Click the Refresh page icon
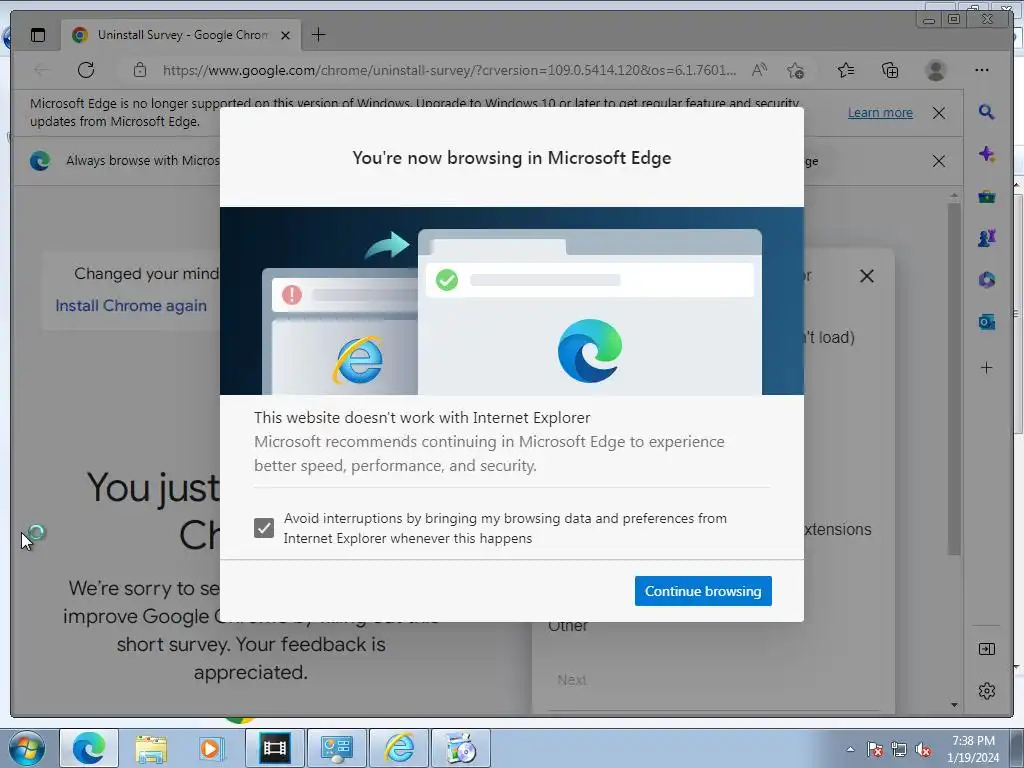This screenshot has width=1024, height=768. point(86,70)
